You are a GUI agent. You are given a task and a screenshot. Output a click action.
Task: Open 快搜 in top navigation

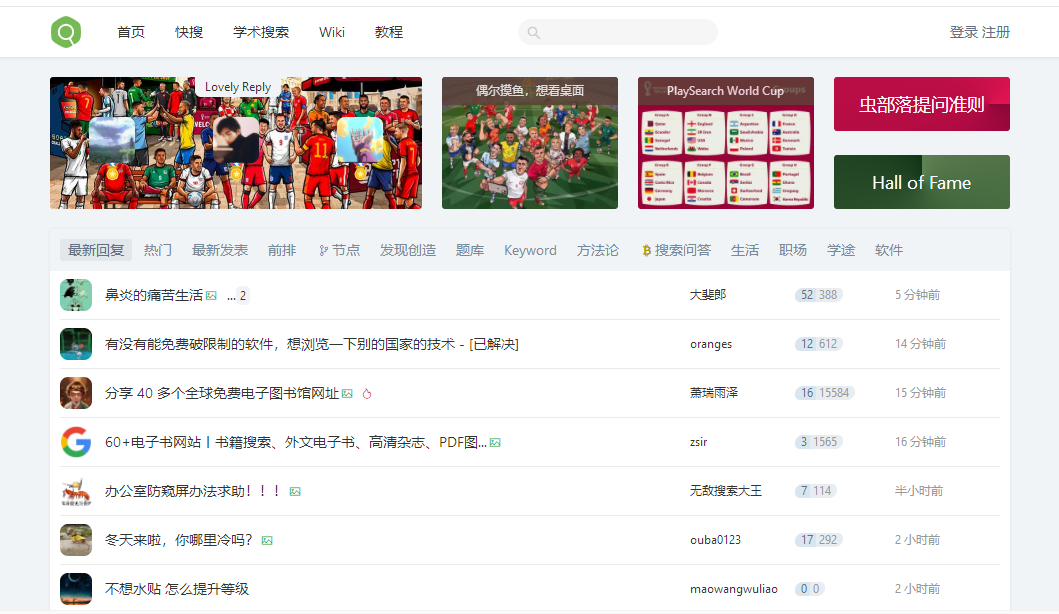click(189, 32)
